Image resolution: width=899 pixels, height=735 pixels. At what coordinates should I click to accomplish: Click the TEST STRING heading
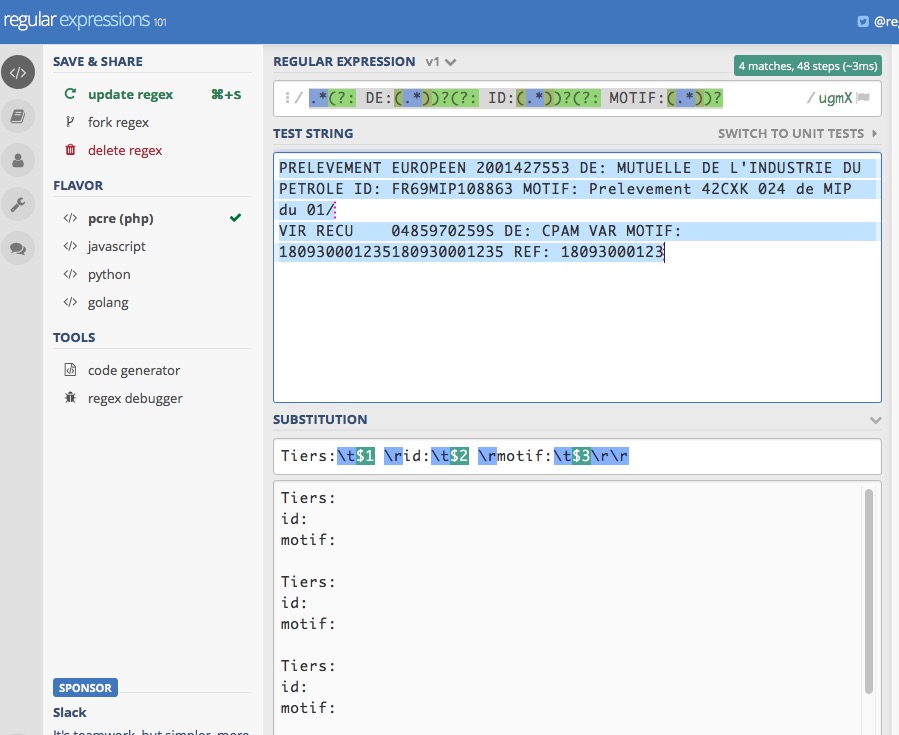[313, 134]
